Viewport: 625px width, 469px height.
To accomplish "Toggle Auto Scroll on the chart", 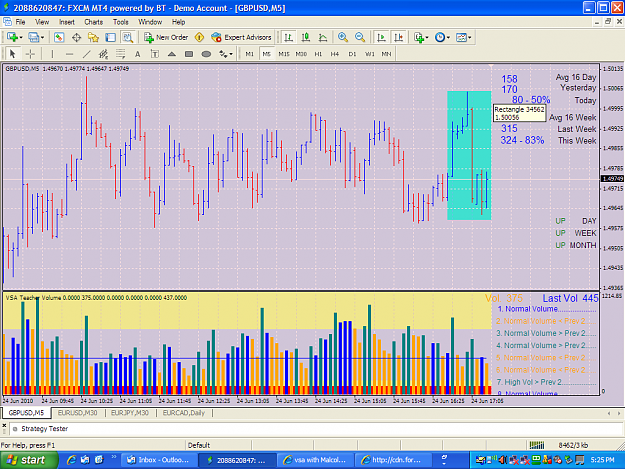I will (381, 37).
